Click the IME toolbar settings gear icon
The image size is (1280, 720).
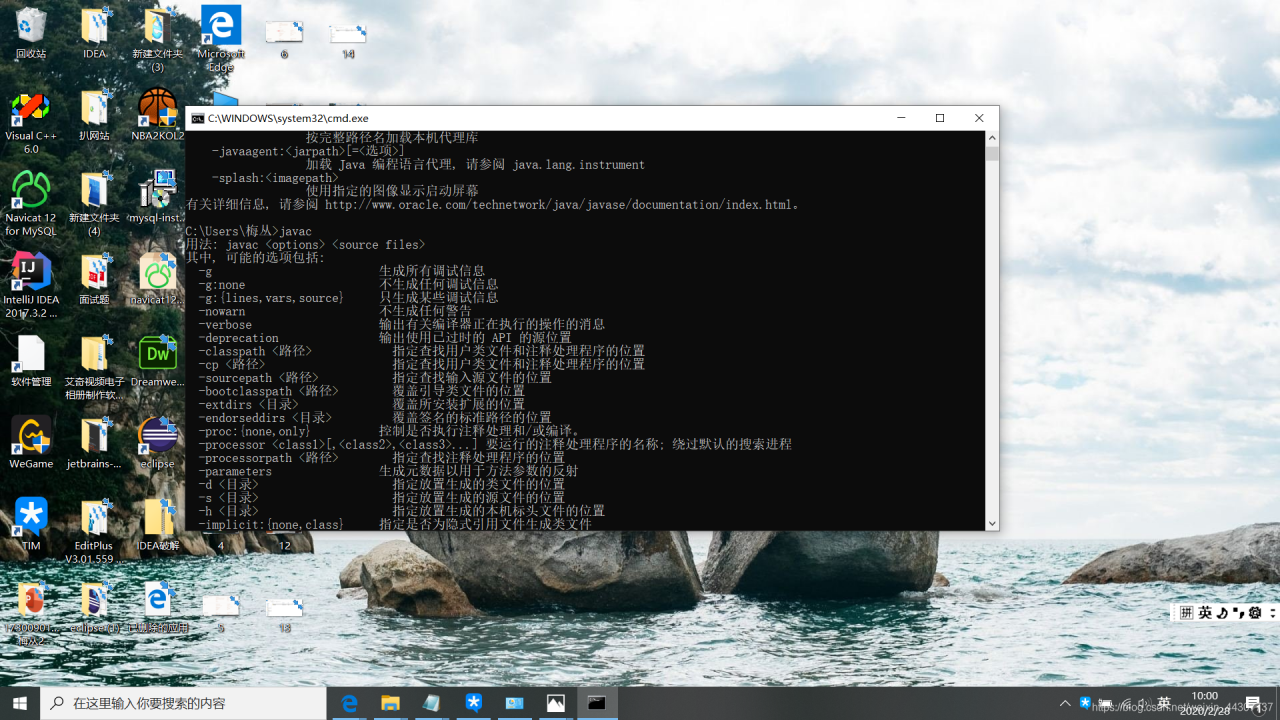[x=1255, y=612]
